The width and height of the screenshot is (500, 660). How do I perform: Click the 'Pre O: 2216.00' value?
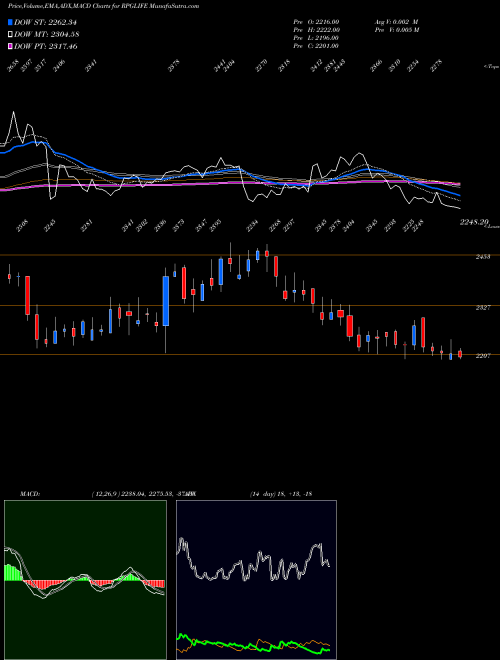point(316,21)
